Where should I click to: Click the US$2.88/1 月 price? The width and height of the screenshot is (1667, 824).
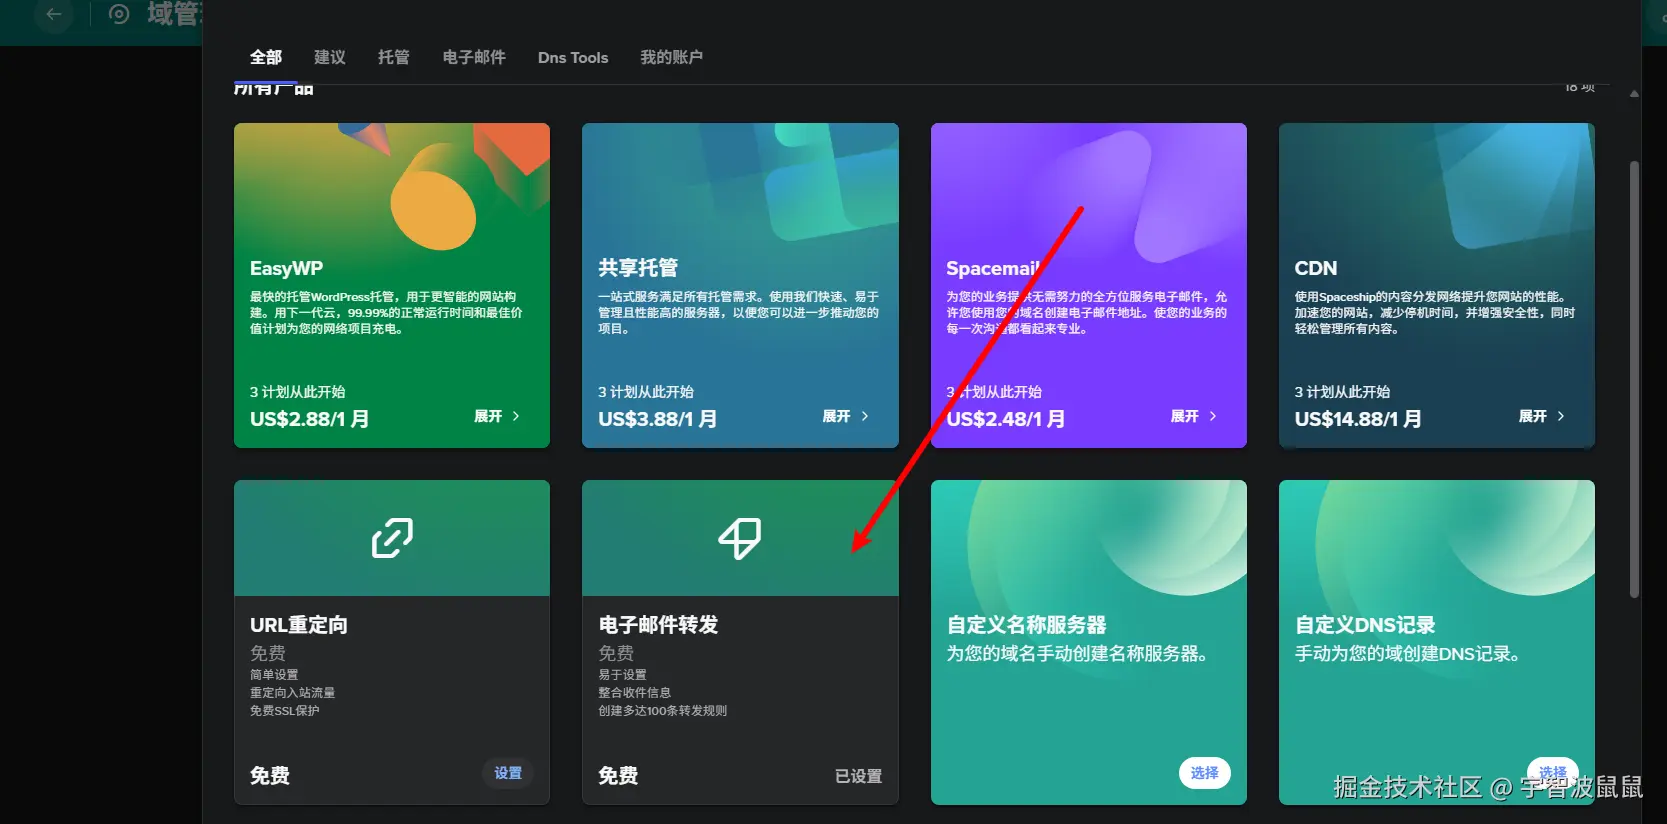coord(309,419)
